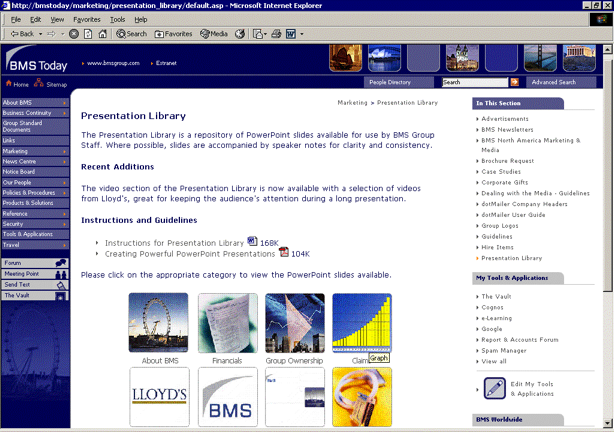615x432 pixels.
Task: Click the browser Home toolbar icon
Action: (x=103, y=33)
